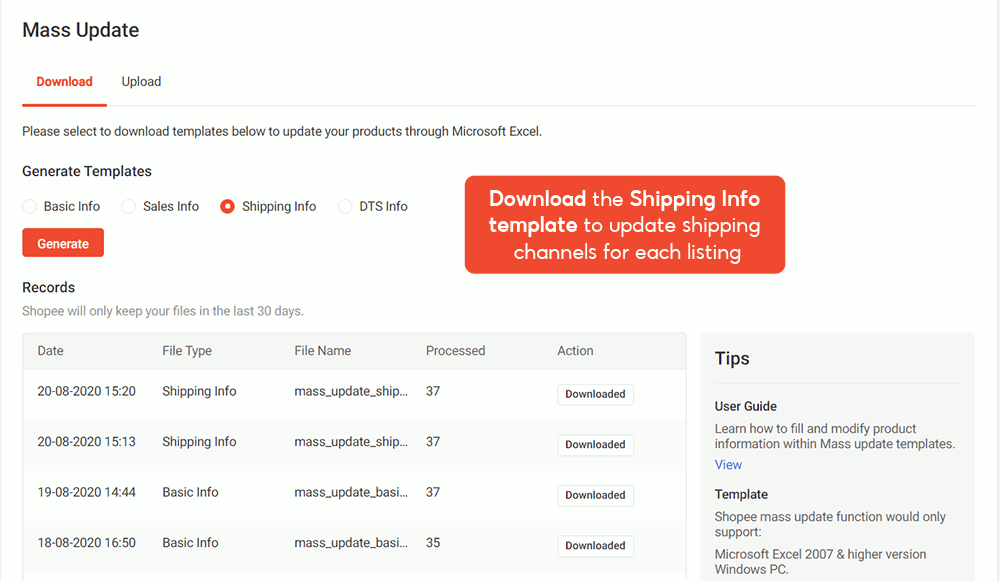Click Downloaded for the 18-08-2020 16:50 record
This screenshot has height=581, width=1000.
(x=595, y=546)
